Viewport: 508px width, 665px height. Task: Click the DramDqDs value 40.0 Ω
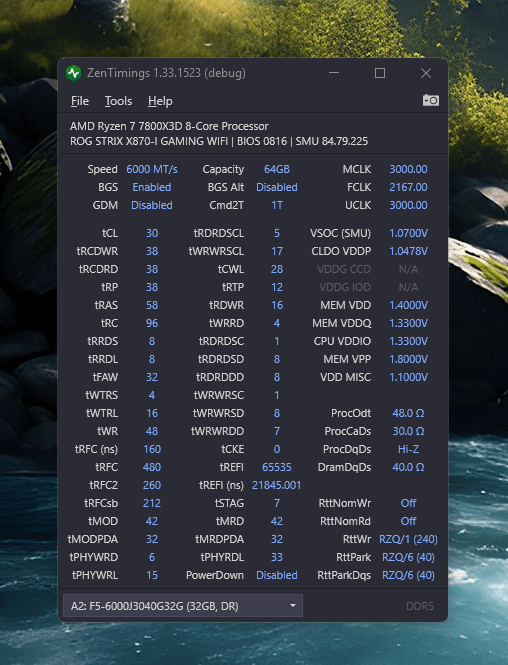coord(408,467)
